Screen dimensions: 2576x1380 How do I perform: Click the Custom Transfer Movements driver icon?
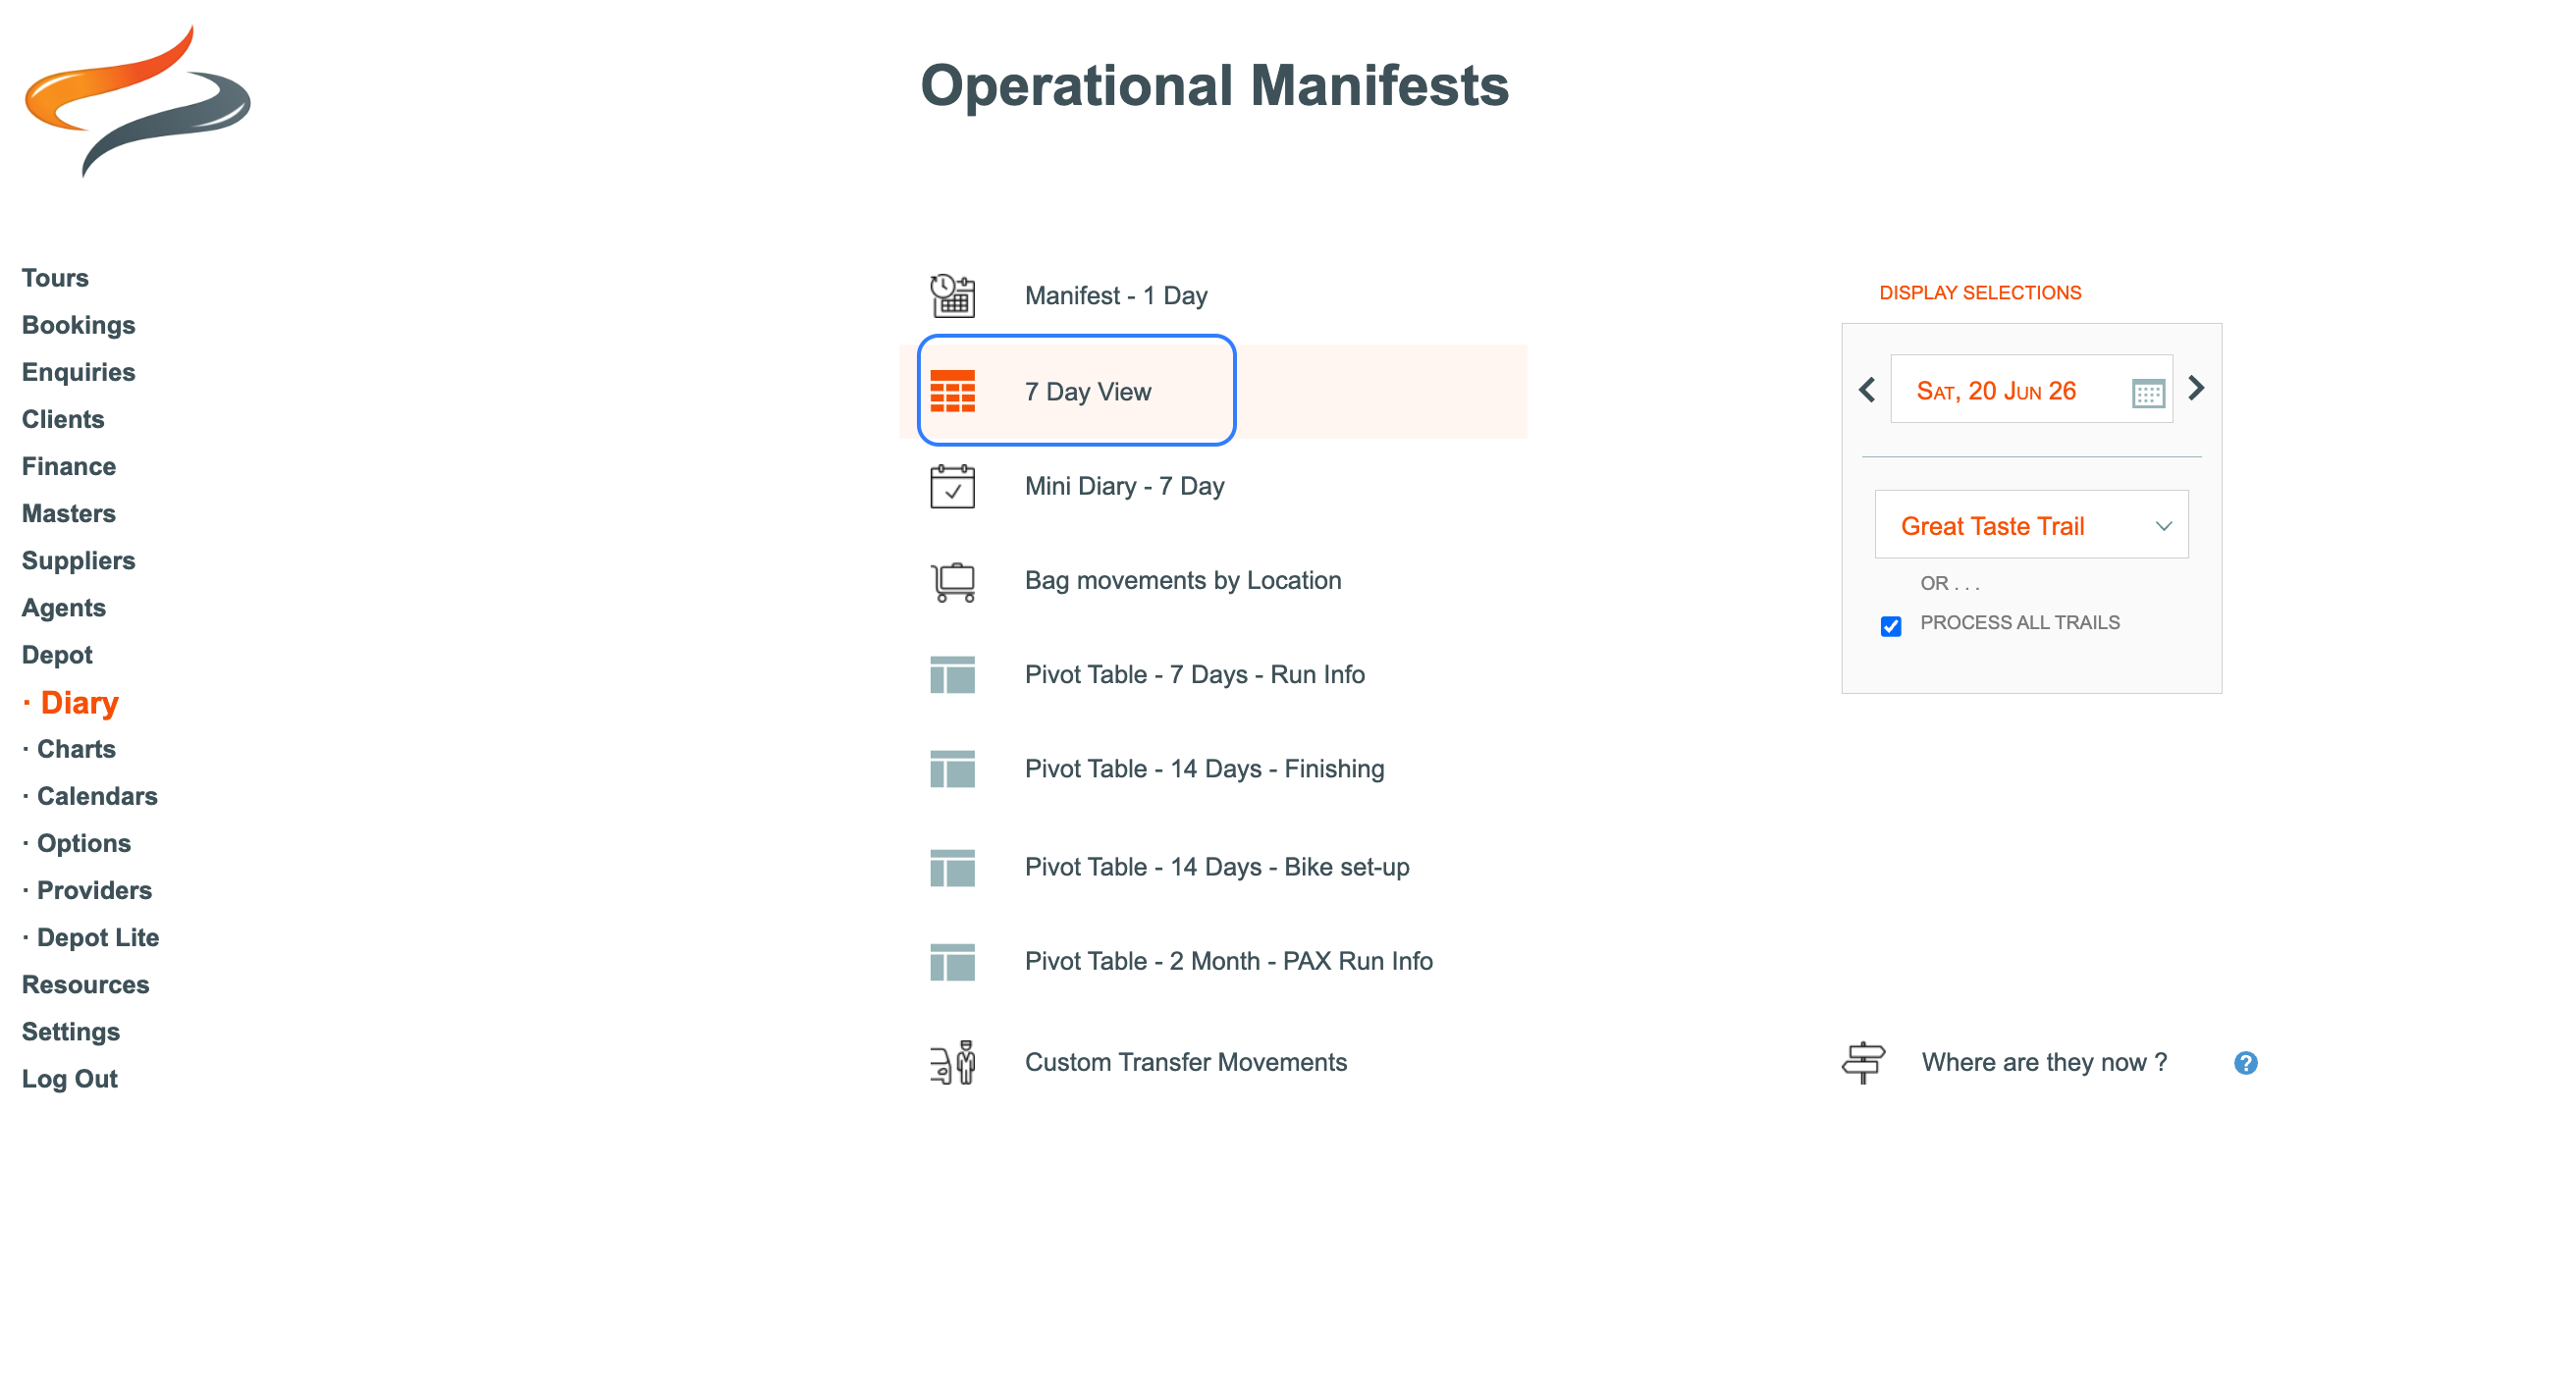point(952,1062)
